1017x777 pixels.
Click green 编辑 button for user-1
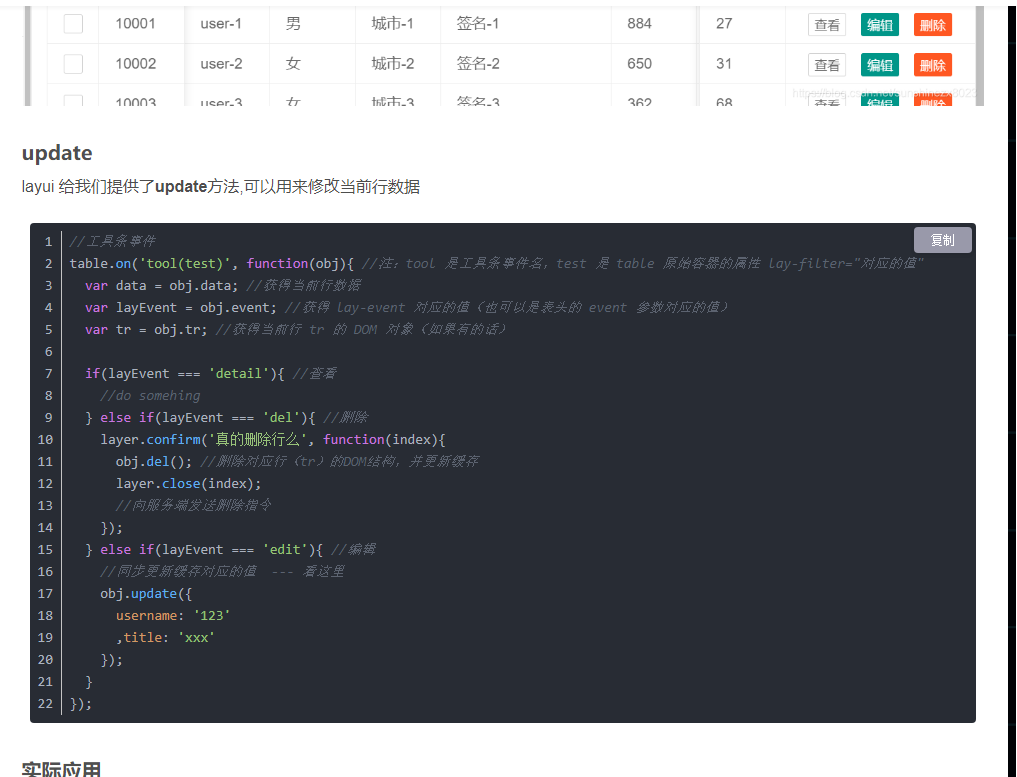click(x=879, y=25)
